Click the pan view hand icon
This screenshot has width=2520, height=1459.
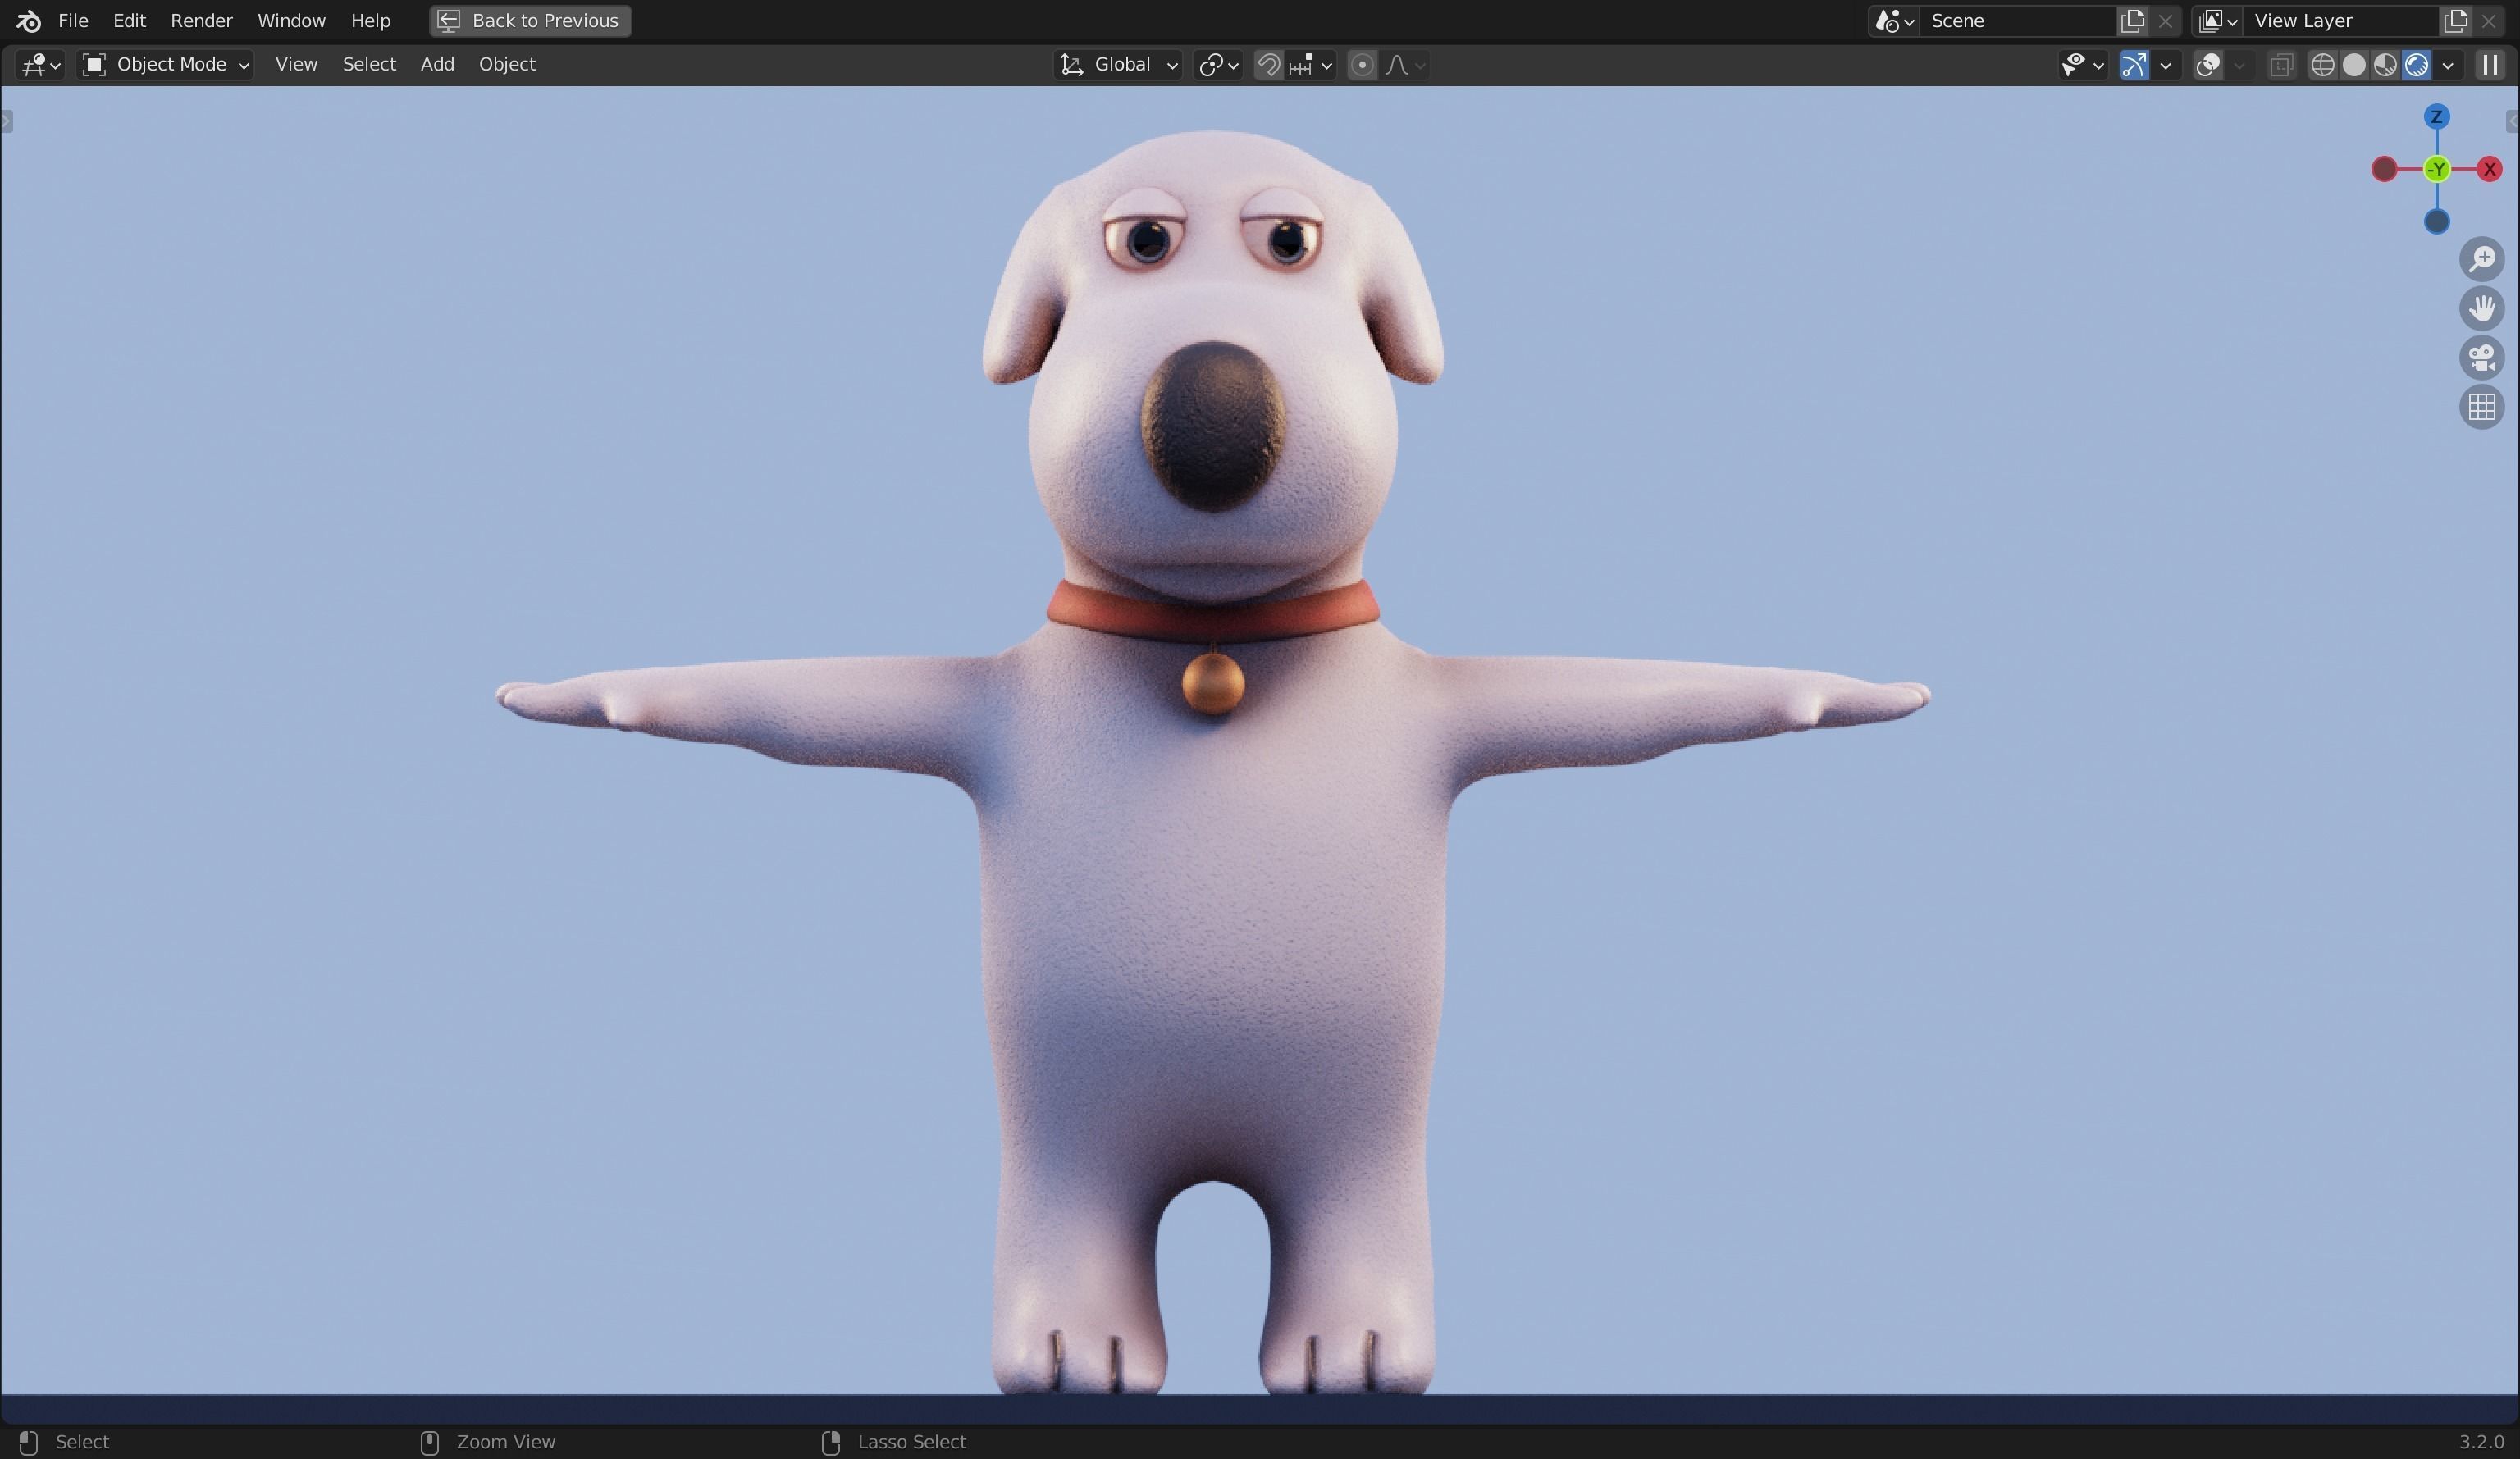point(2482,308)
